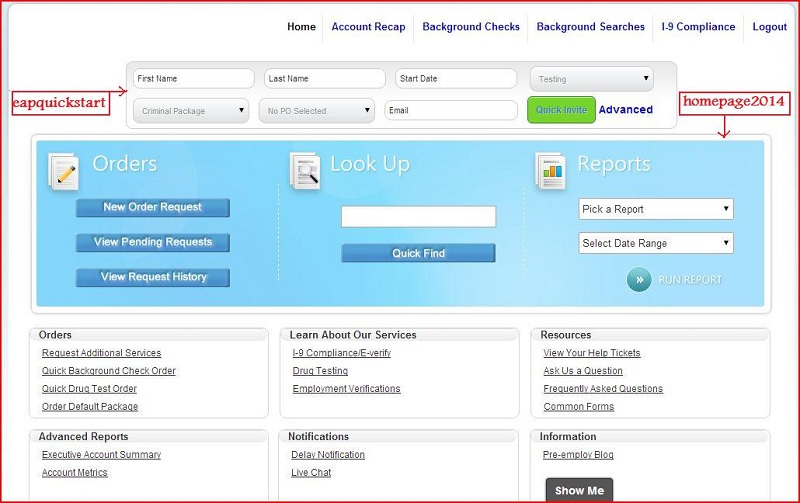
Task: Open the Order Default Package link
Action: (90, 406)
